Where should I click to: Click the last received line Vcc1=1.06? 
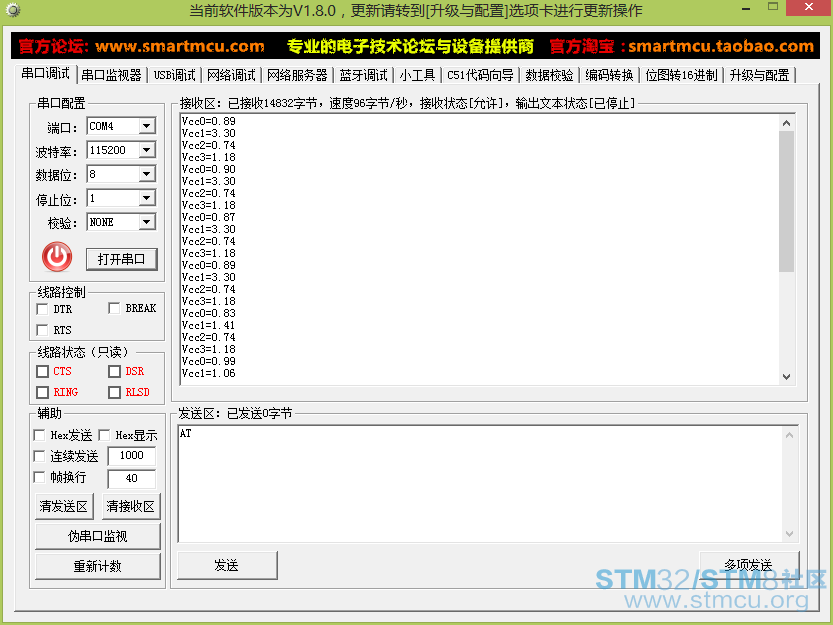(x=208, y=373)
